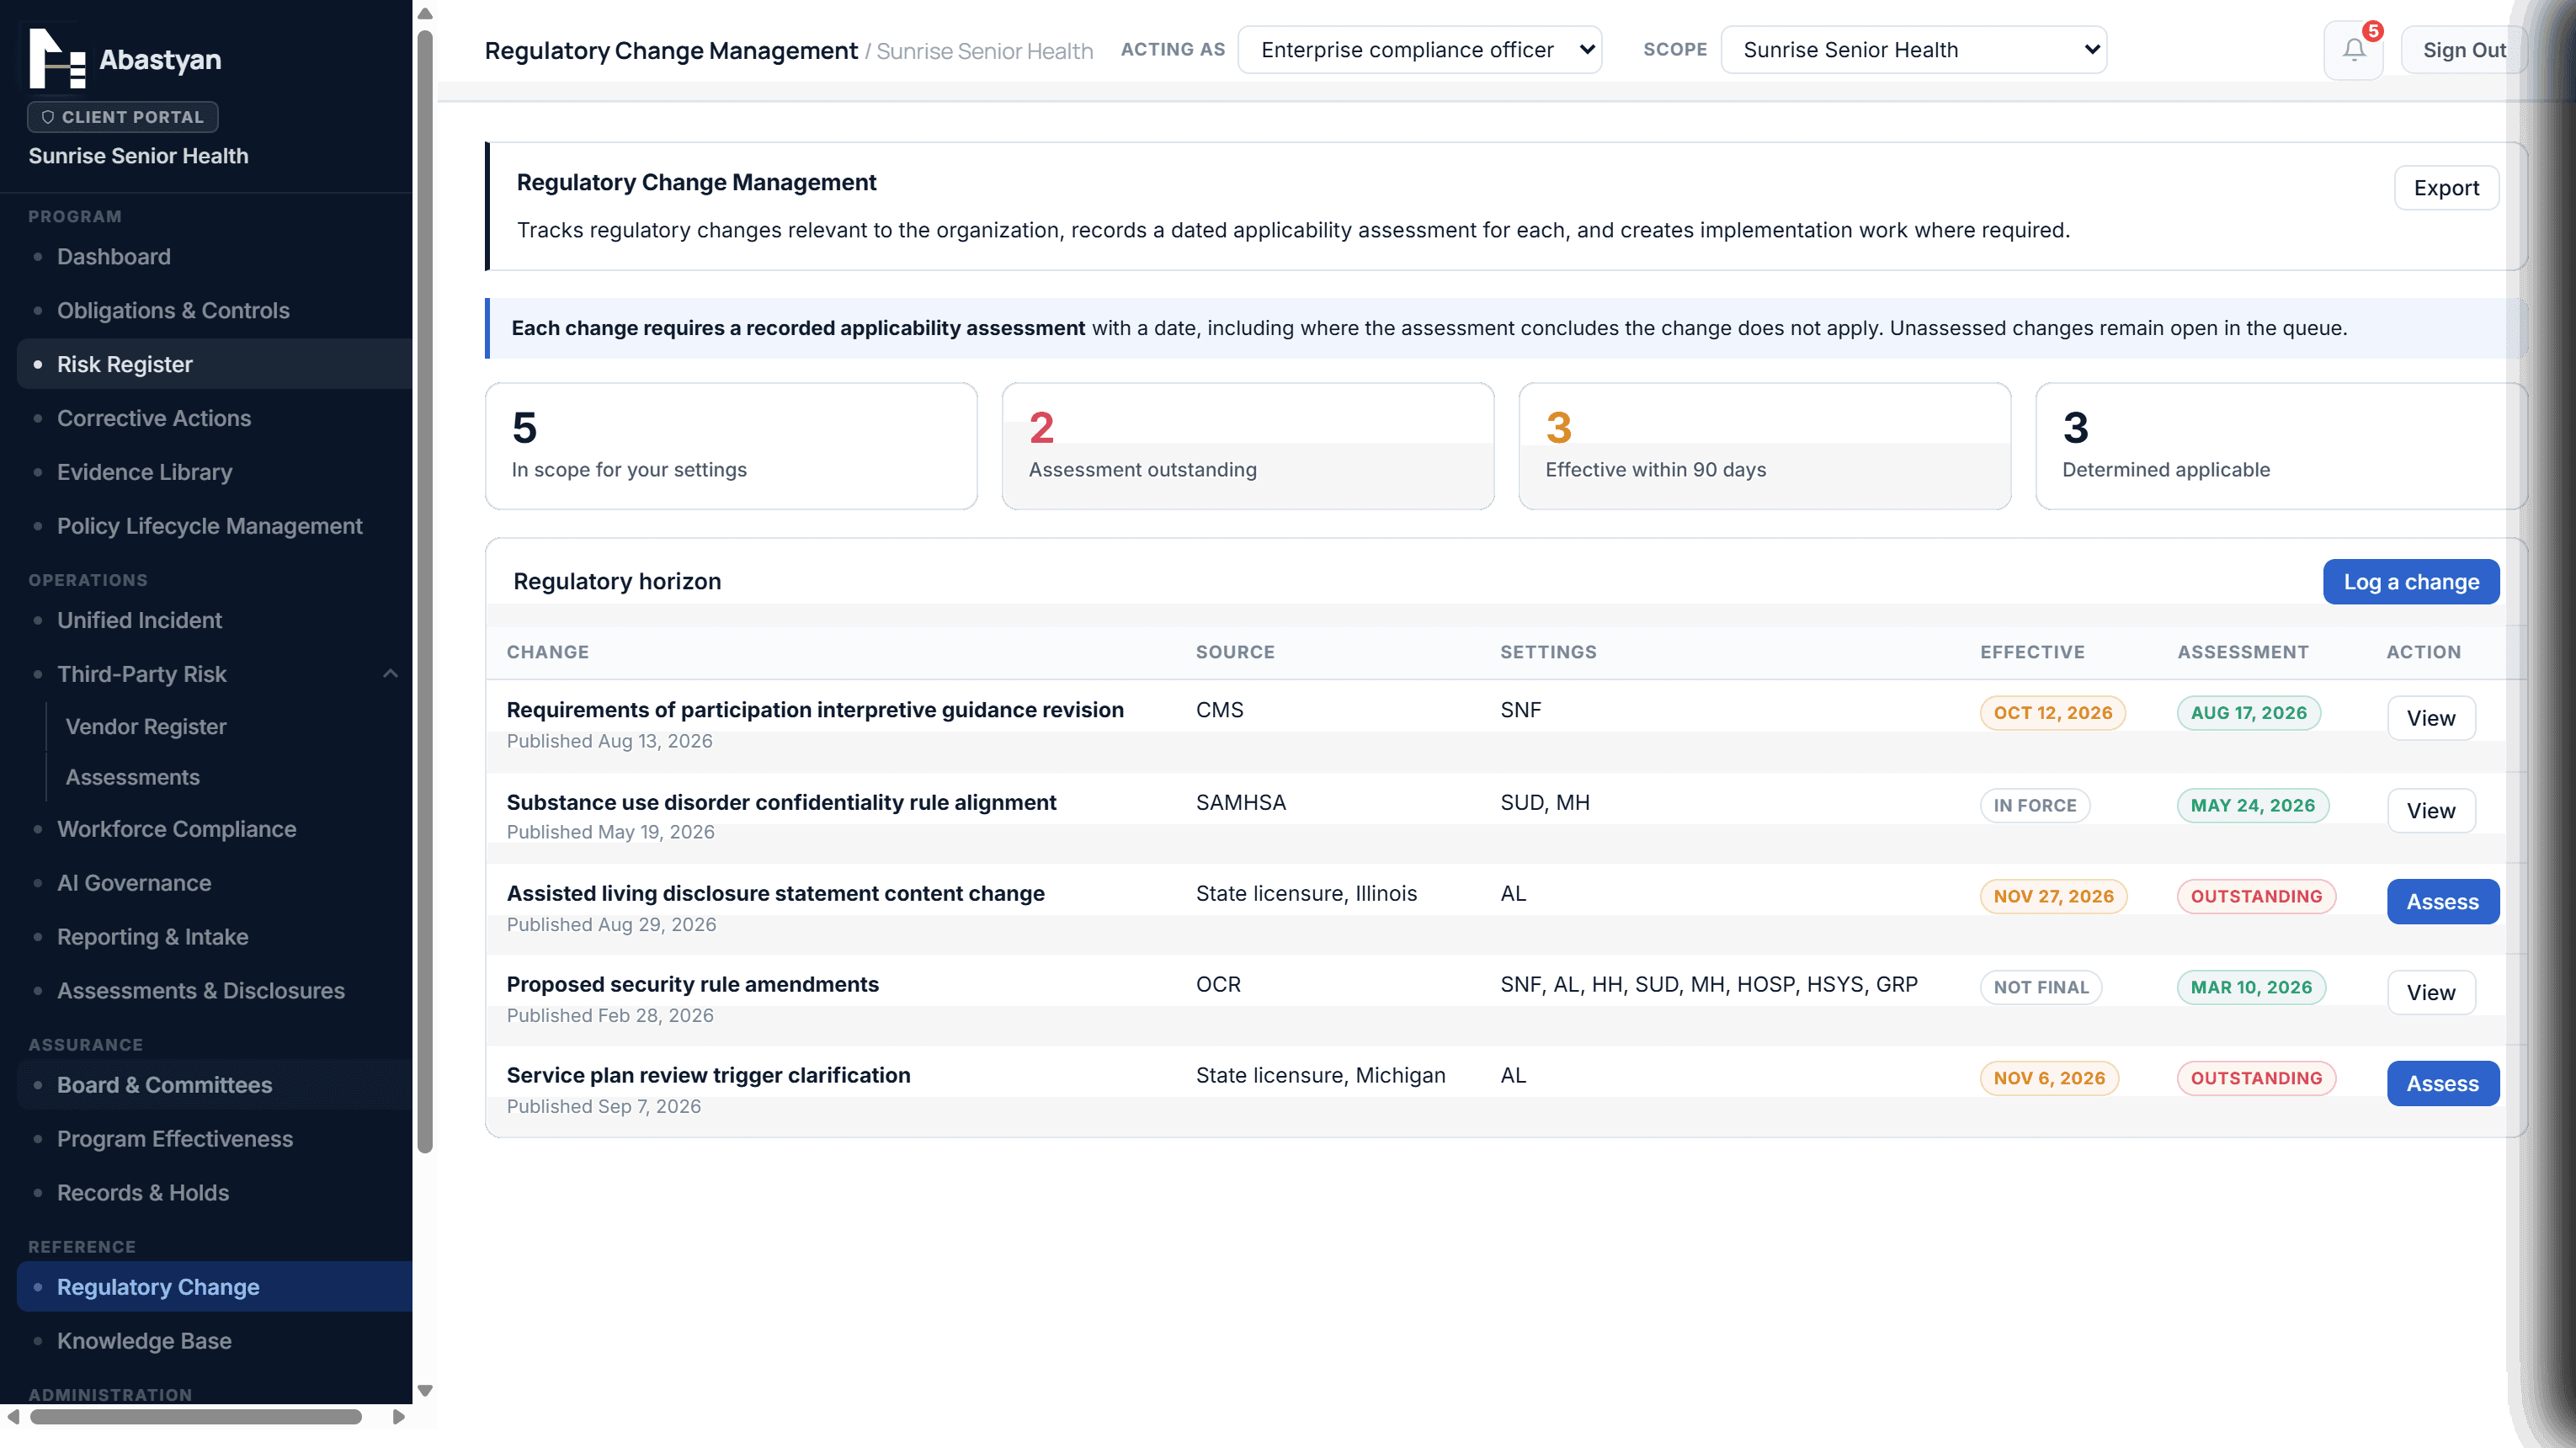The width and height of the screenshot is (2576, 1448).
Task: Click the Client Portal badge
Action: pyautogui.click(x=123, y=117)
